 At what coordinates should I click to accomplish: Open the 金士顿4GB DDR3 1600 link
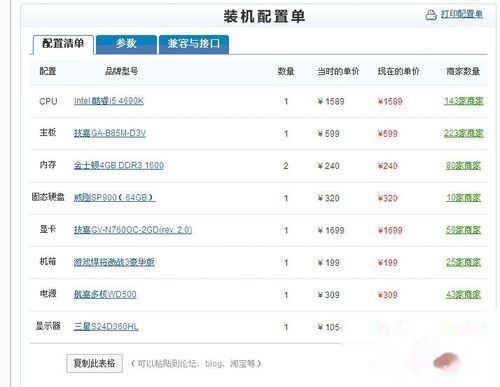click(x=119, y=165)
